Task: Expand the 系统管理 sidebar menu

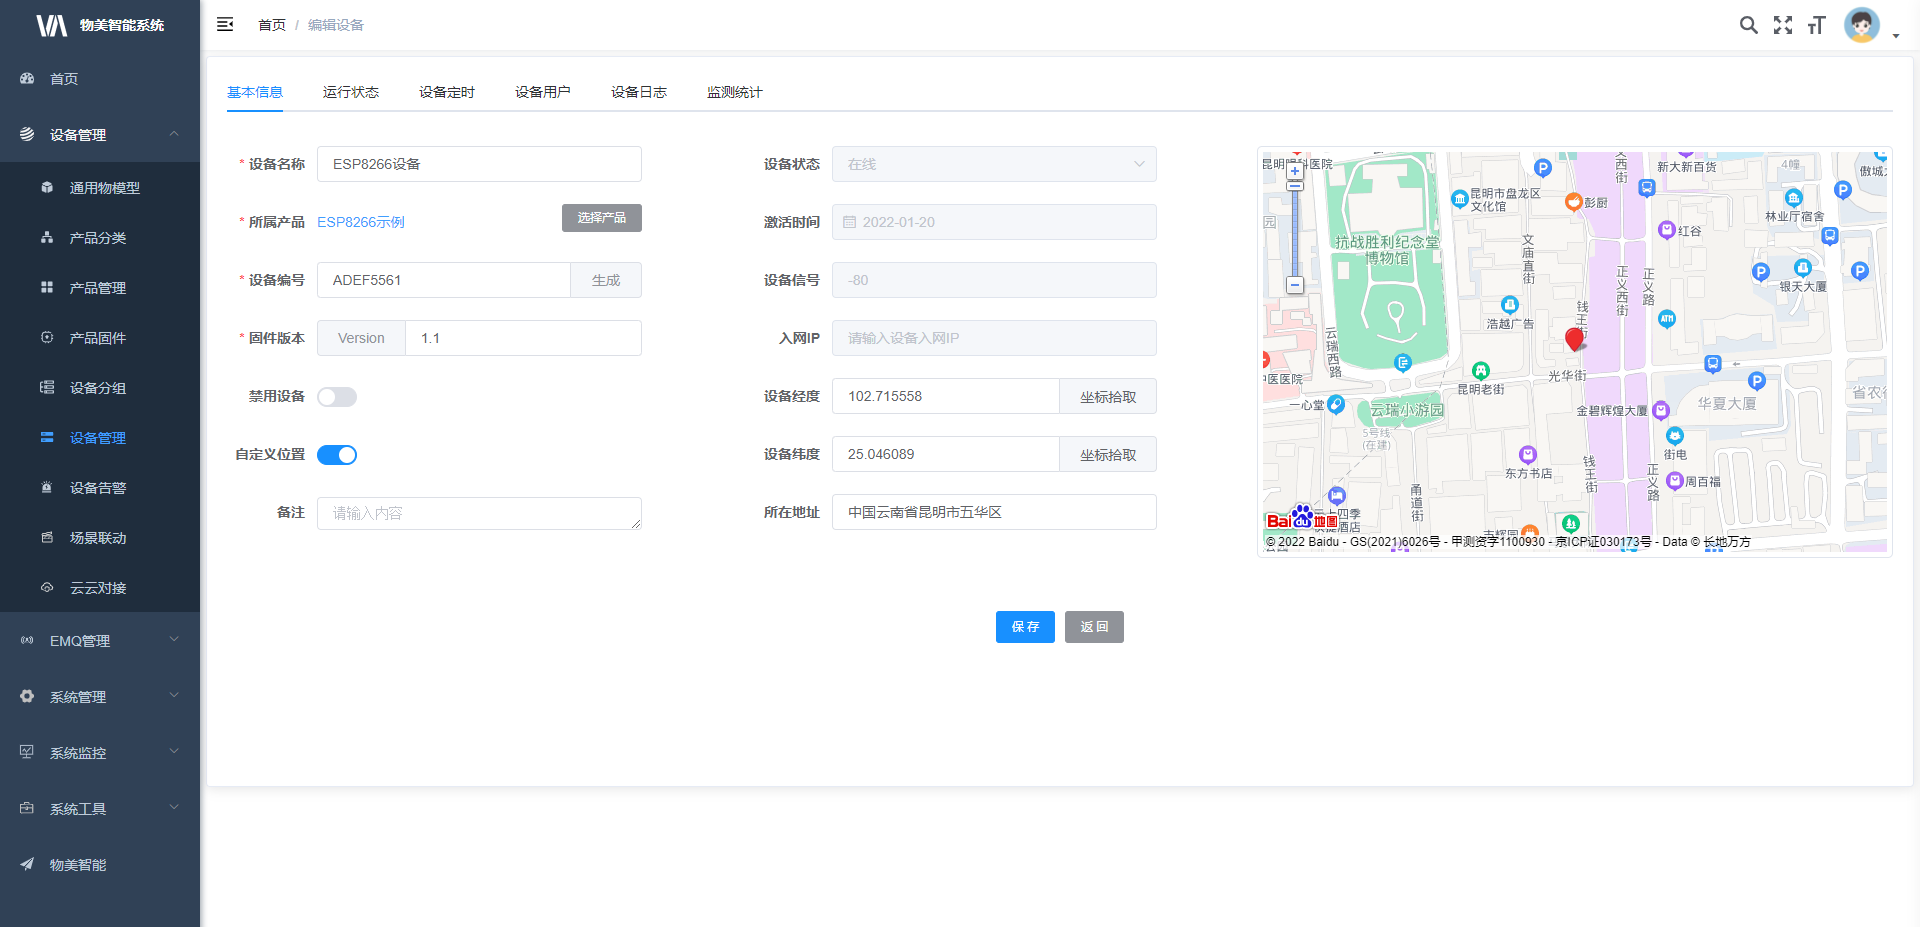Action: tap(100, 696)
